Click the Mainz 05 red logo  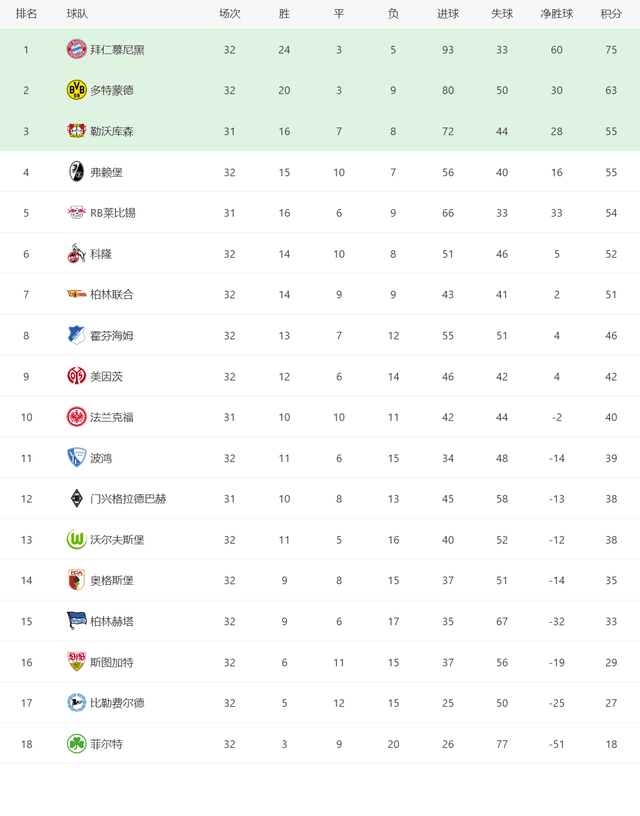click(76, 376)
